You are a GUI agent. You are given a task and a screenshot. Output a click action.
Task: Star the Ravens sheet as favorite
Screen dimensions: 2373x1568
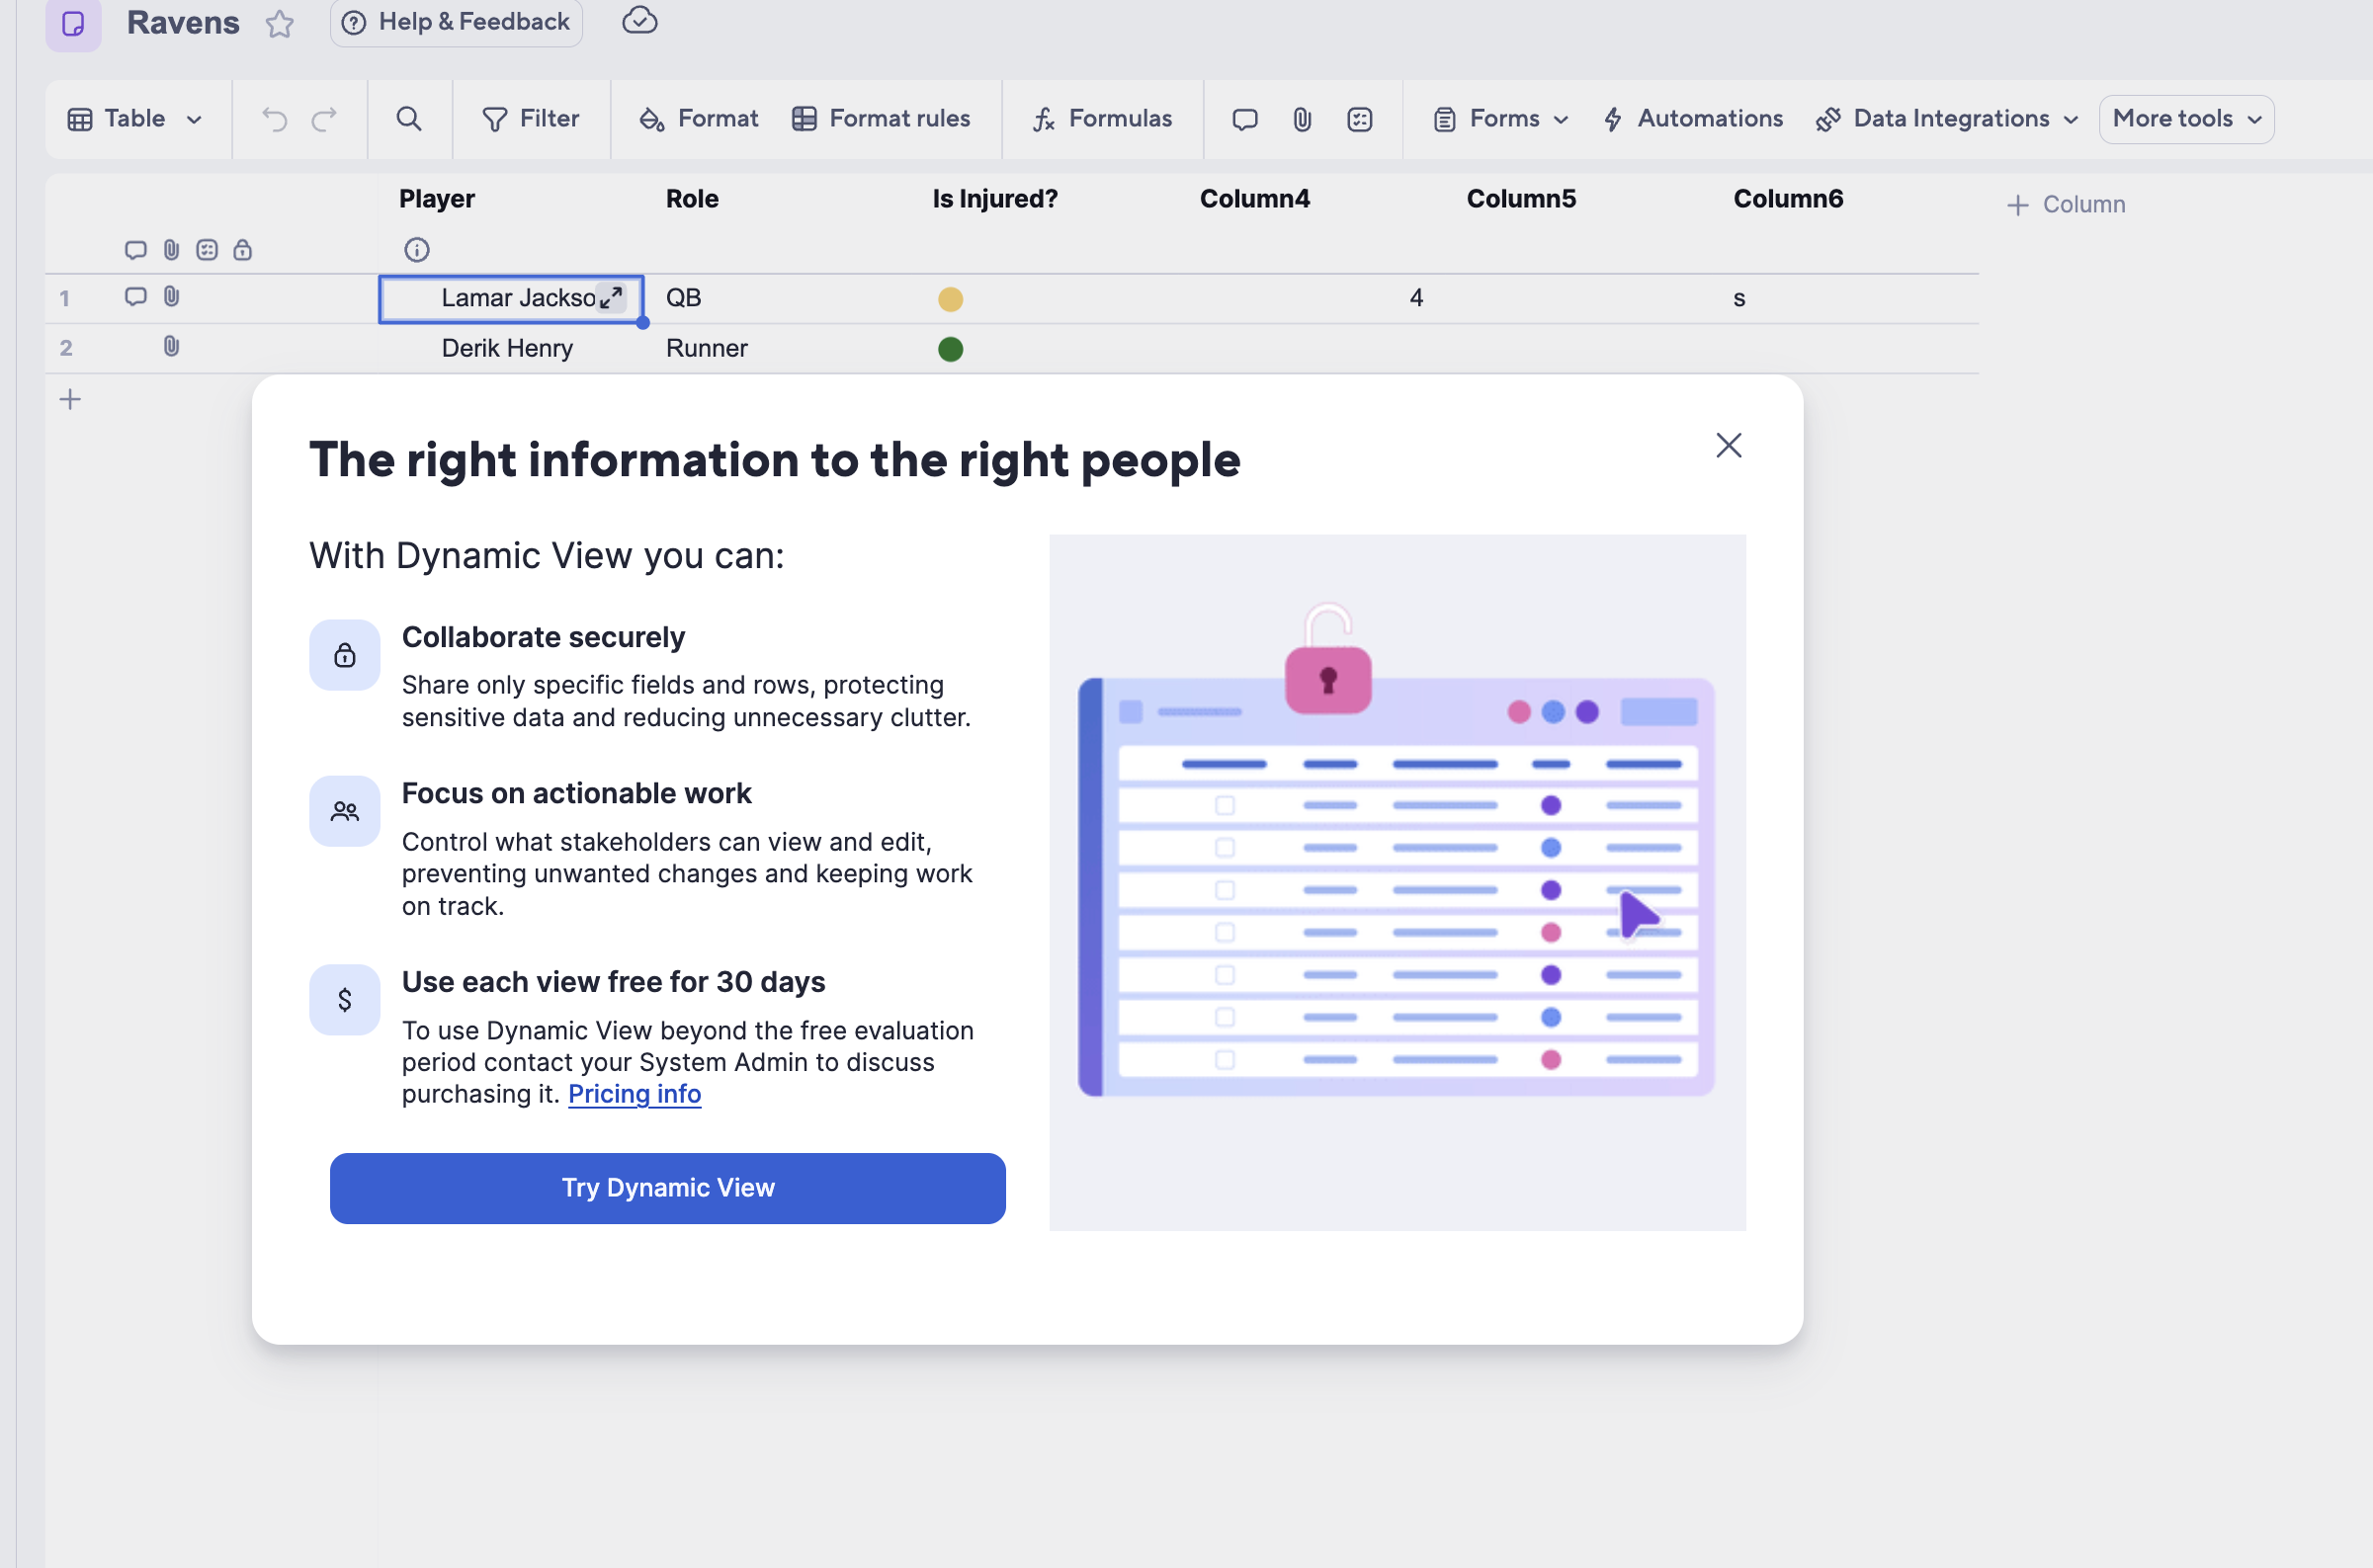[280, 24]
